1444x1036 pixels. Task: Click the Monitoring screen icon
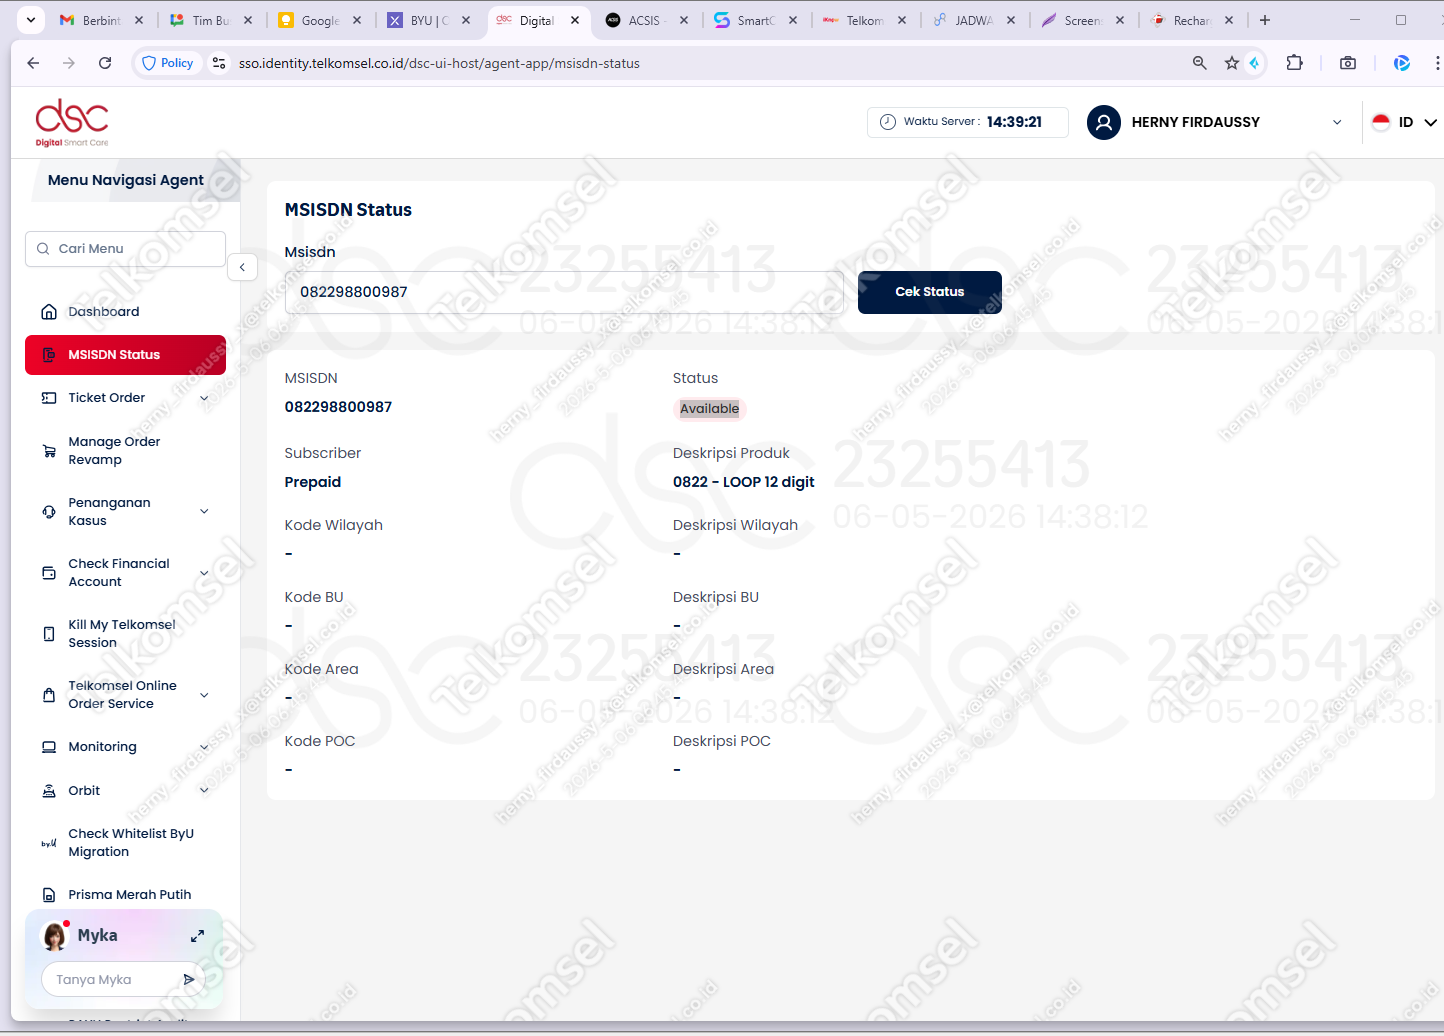(48, 747)
